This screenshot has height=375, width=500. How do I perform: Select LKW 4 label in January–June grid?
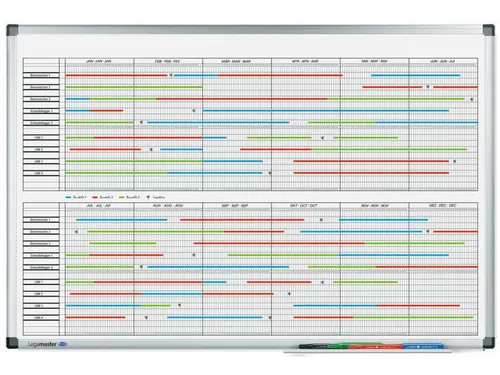click(41, 173)
